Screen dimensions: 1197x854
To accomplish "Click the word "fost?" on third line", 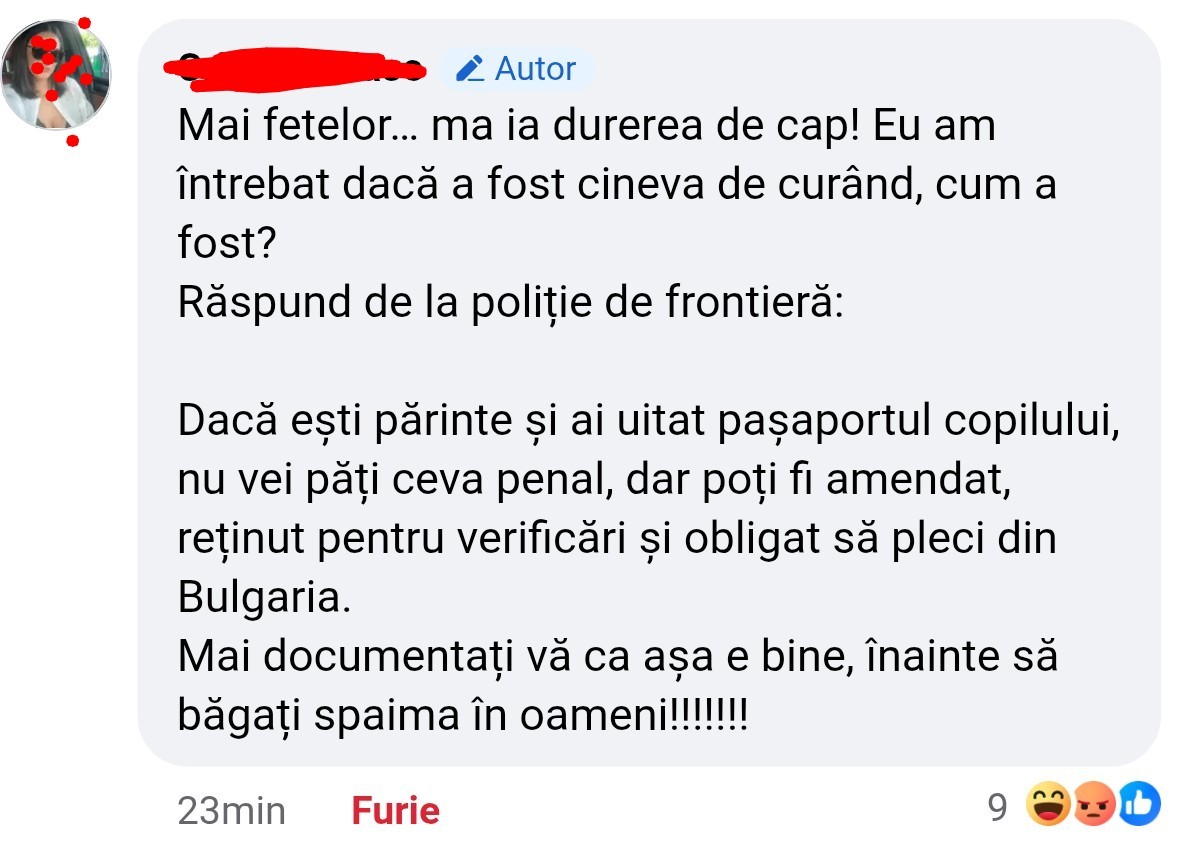I will pos(227,244).
